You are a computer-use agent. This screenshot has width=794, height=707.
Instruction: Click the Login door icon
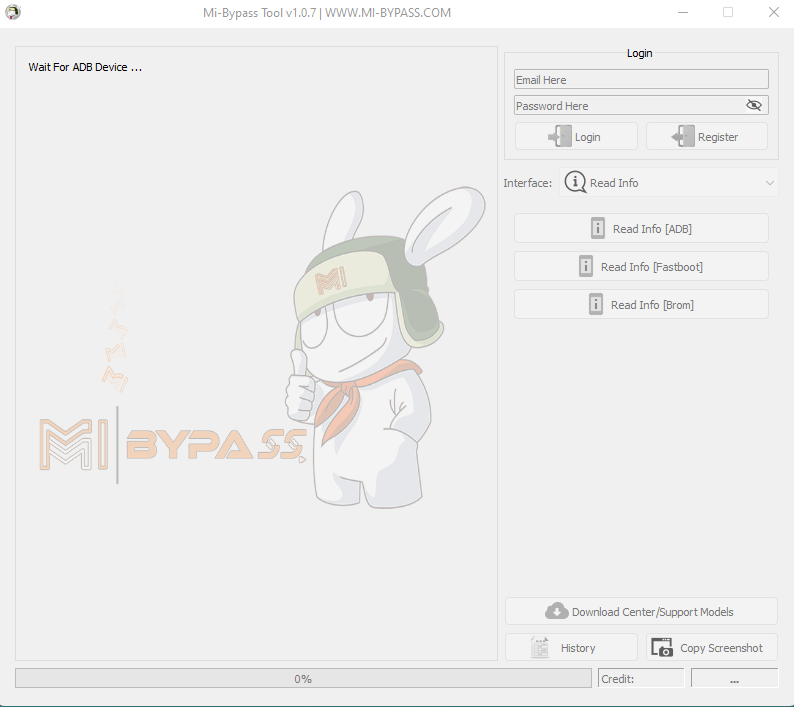click(560, 136)
